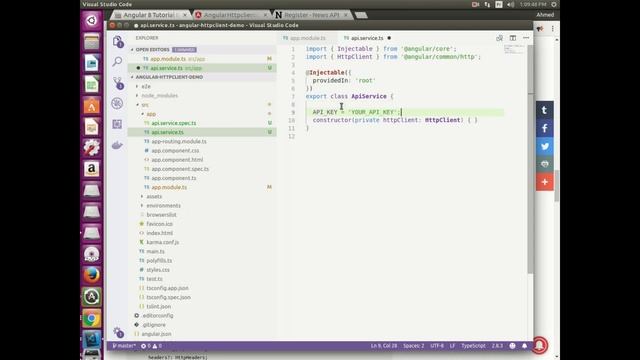Switch to AngularHttpclient browser tab
The width and height of the screenshot is (640, 360).
(231, 15)
